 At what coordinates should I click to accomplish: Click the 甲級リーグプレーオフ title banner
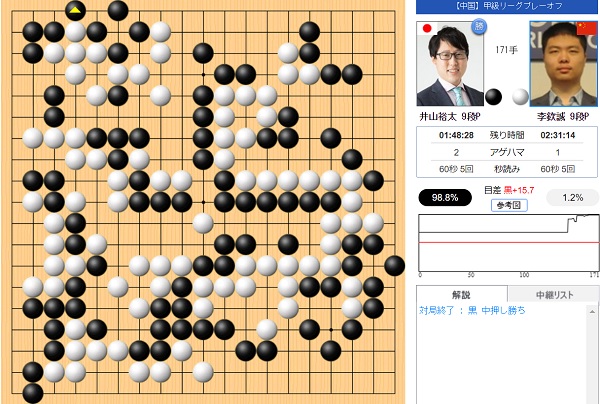(x=507, y=7)
